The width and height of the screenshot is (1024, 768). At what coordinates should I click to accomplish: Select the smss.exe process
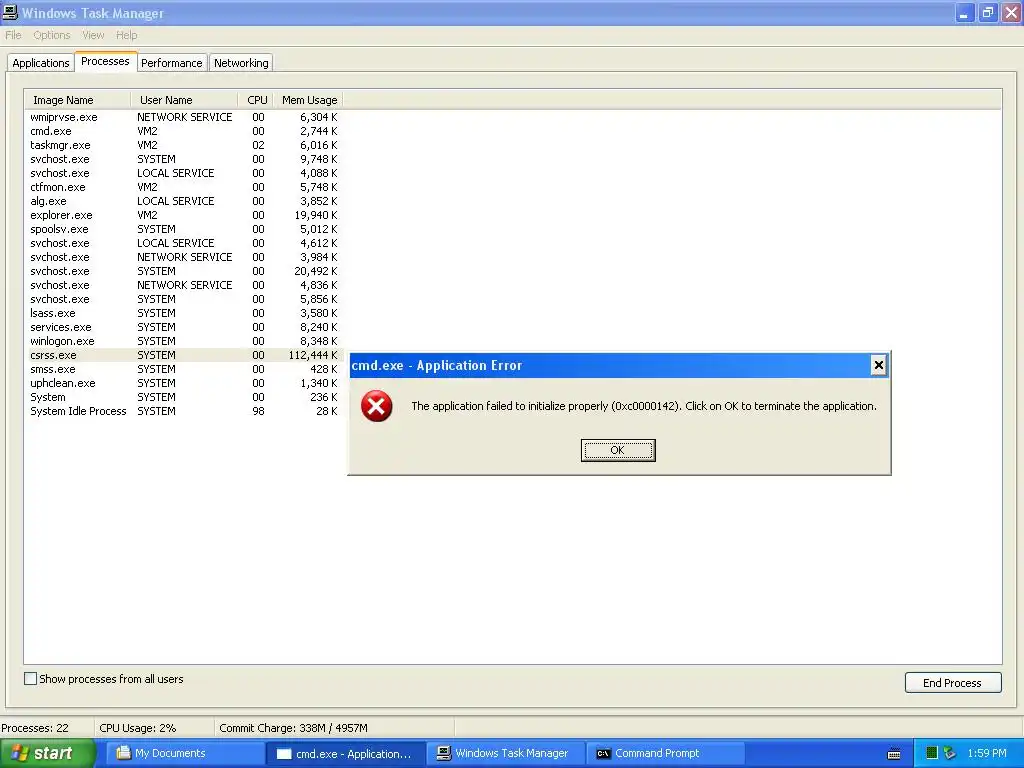click(x=184, y=369)
